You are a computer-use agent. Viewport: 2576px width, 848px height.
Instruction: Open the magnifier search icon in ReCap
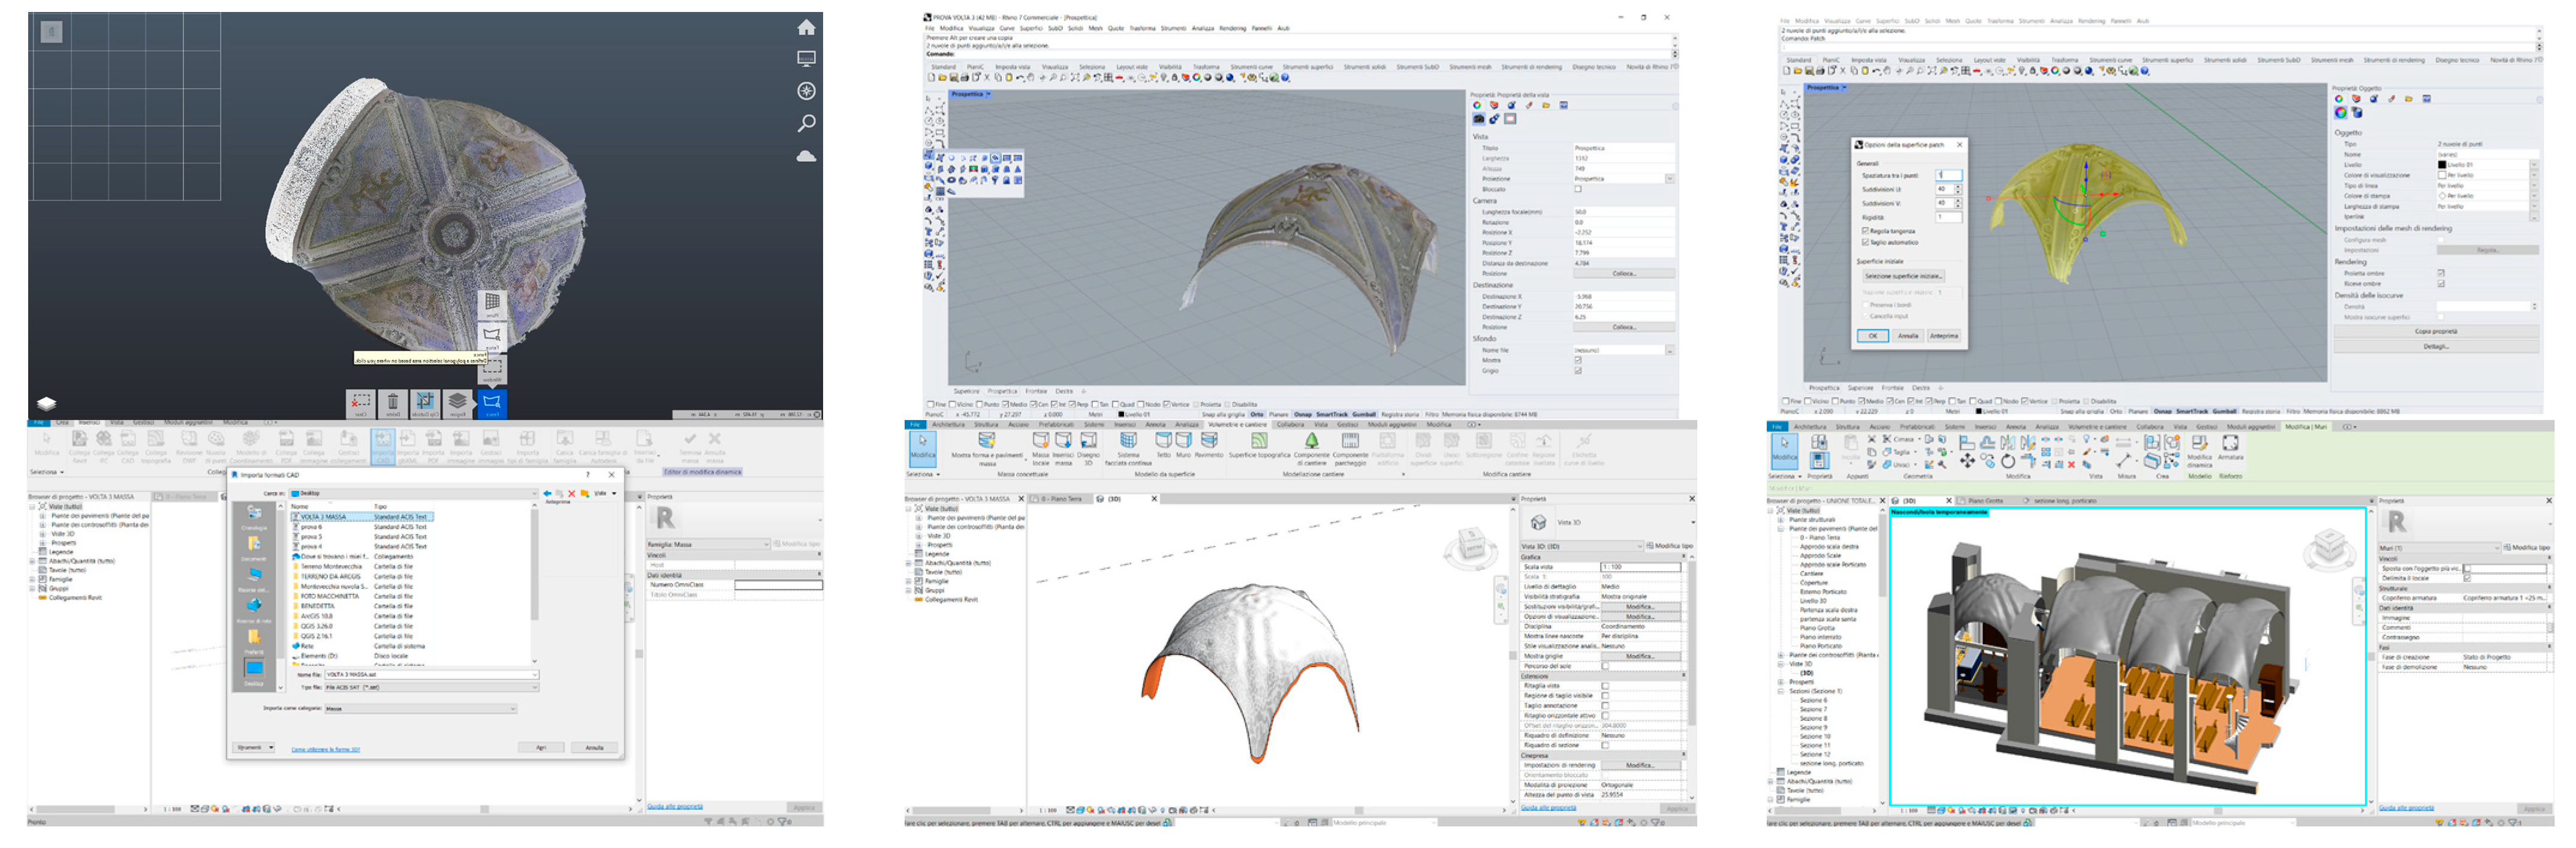click(806, 123)
